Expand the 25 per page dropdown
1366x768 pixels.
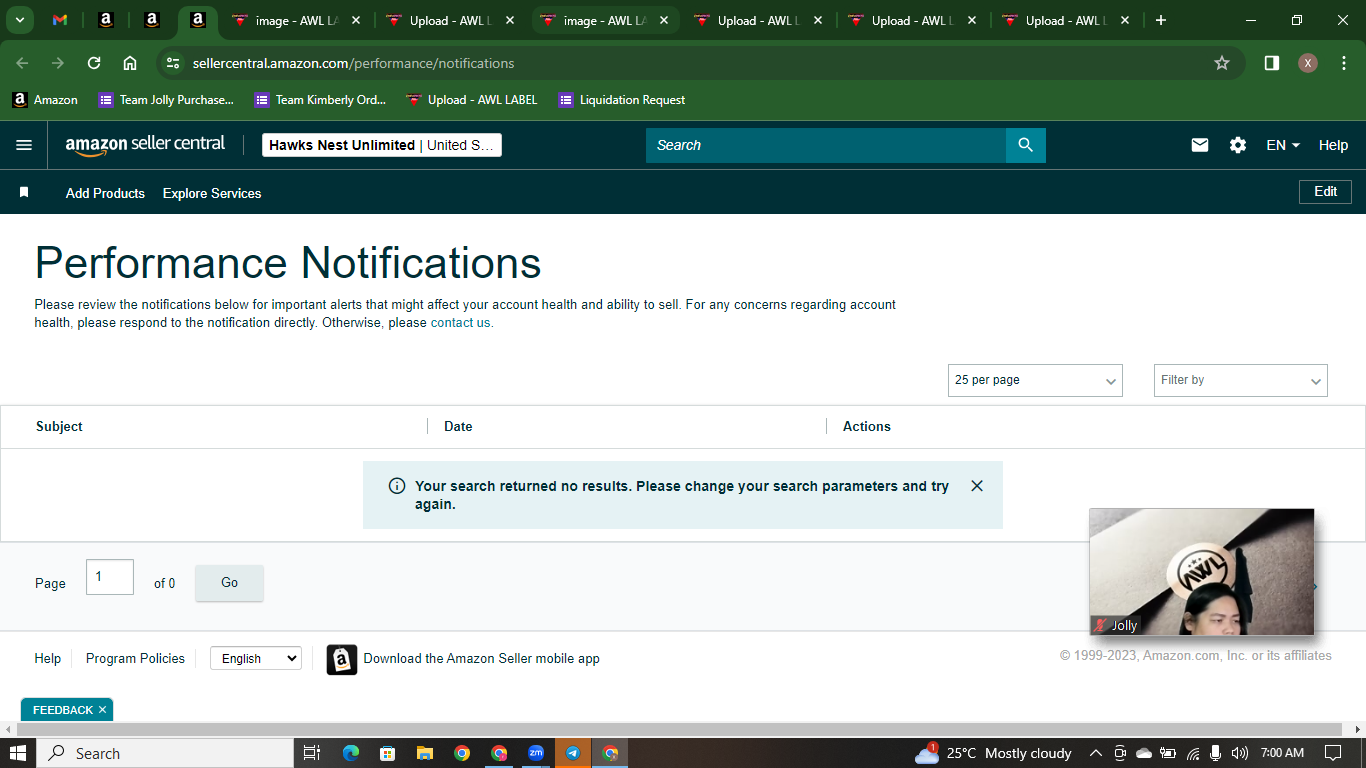point(1035,380)
